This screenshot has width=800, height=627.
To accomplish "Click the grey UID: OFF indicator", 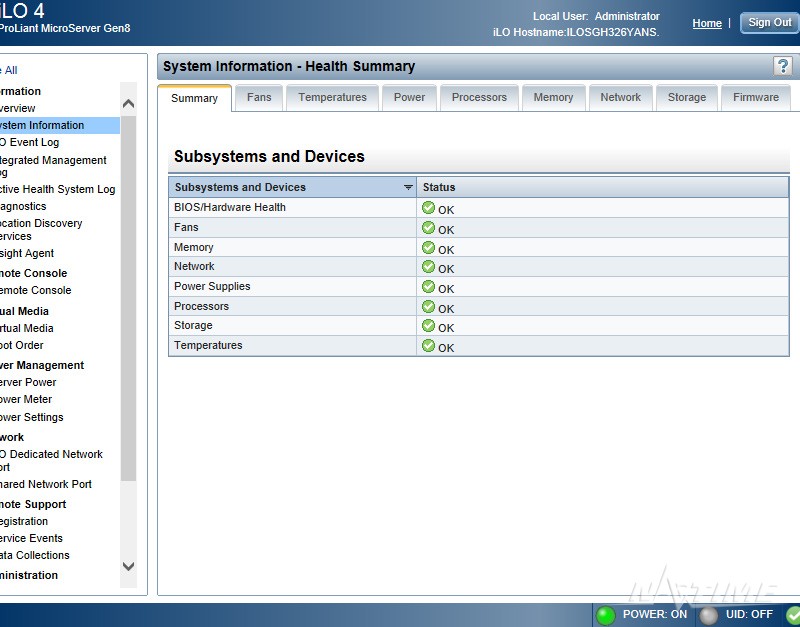I will (x=708, y=615).
